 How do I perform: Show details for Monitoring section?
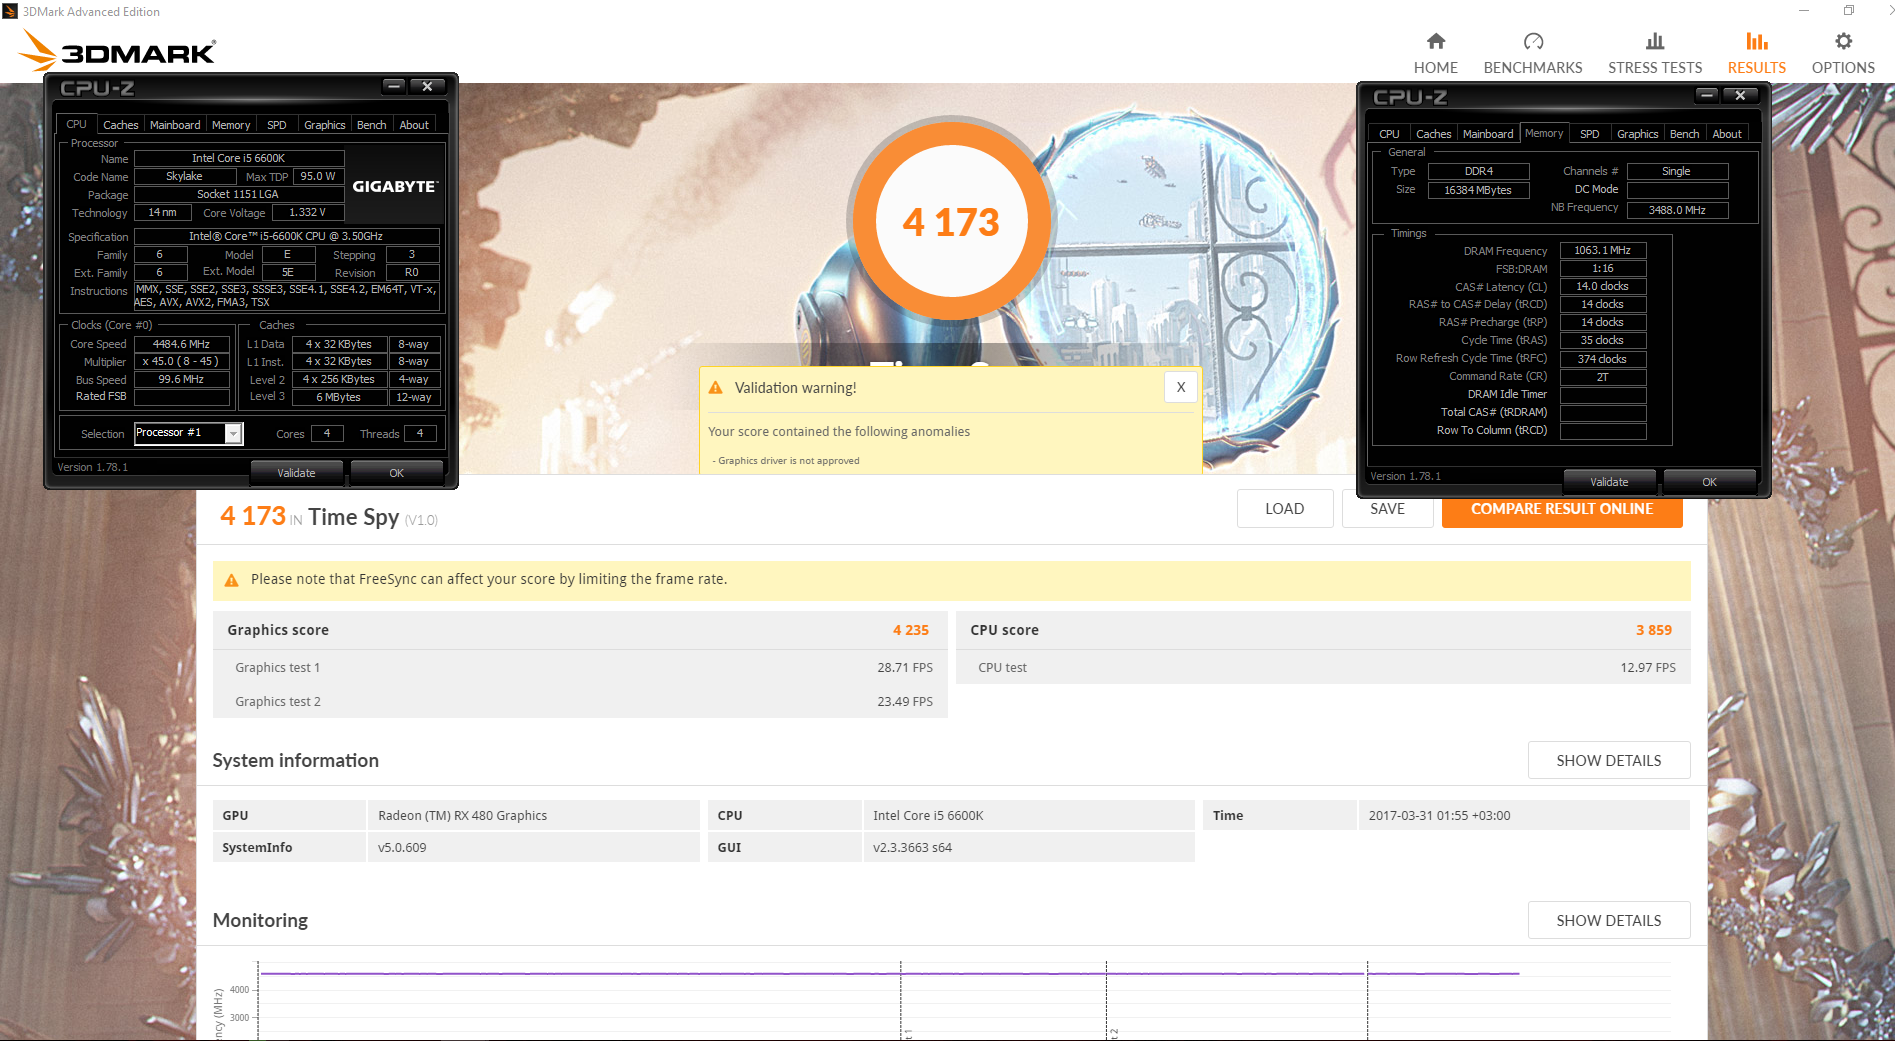(x=1609, y=920)
